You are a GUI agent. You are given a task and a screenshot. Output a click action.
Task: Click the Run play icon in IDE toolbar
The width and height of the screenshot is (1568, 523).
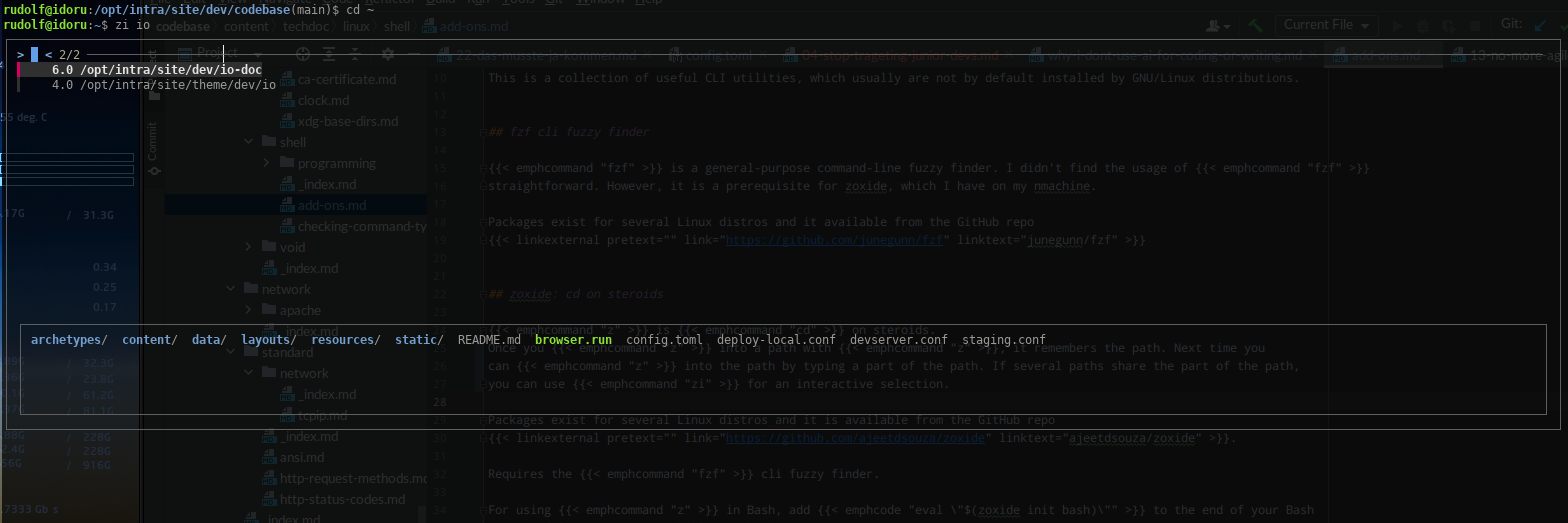(1398, 25)
